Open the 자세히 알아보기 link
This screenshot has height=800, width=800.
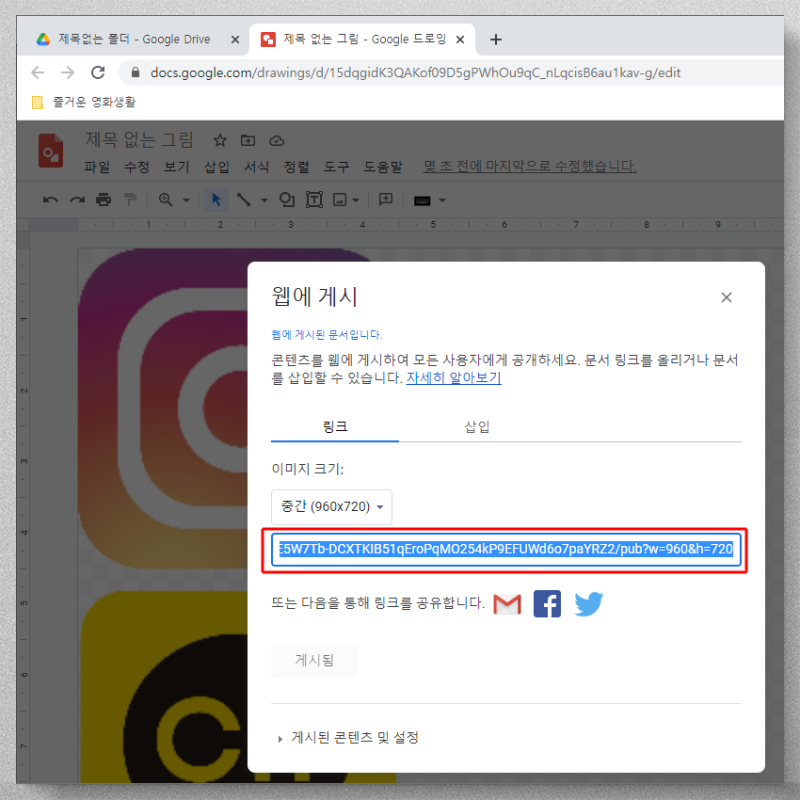click(454, 378)
